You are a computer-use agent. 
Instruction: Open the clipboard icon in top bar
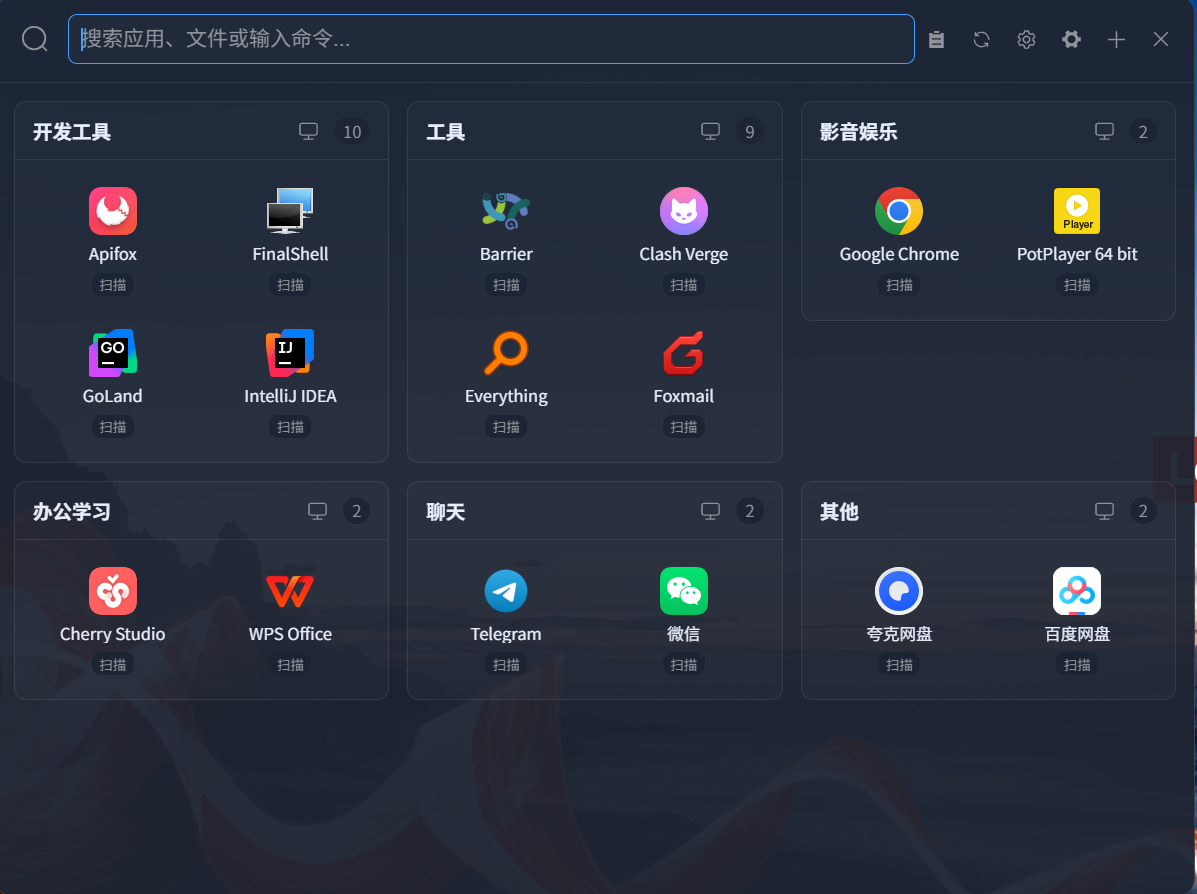pos(937,40)
